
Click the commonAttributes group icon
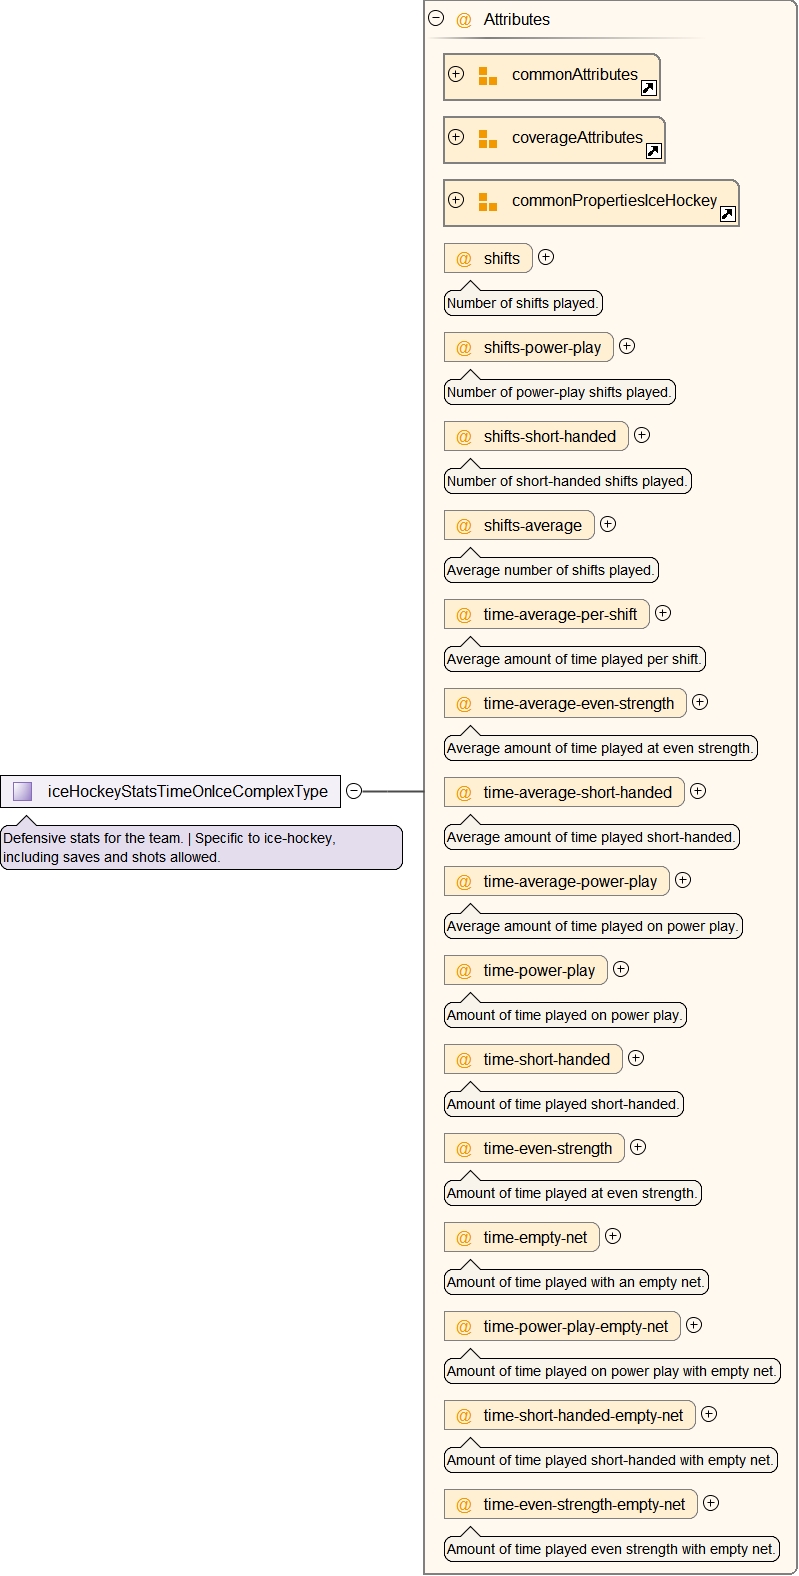[488, 76]
